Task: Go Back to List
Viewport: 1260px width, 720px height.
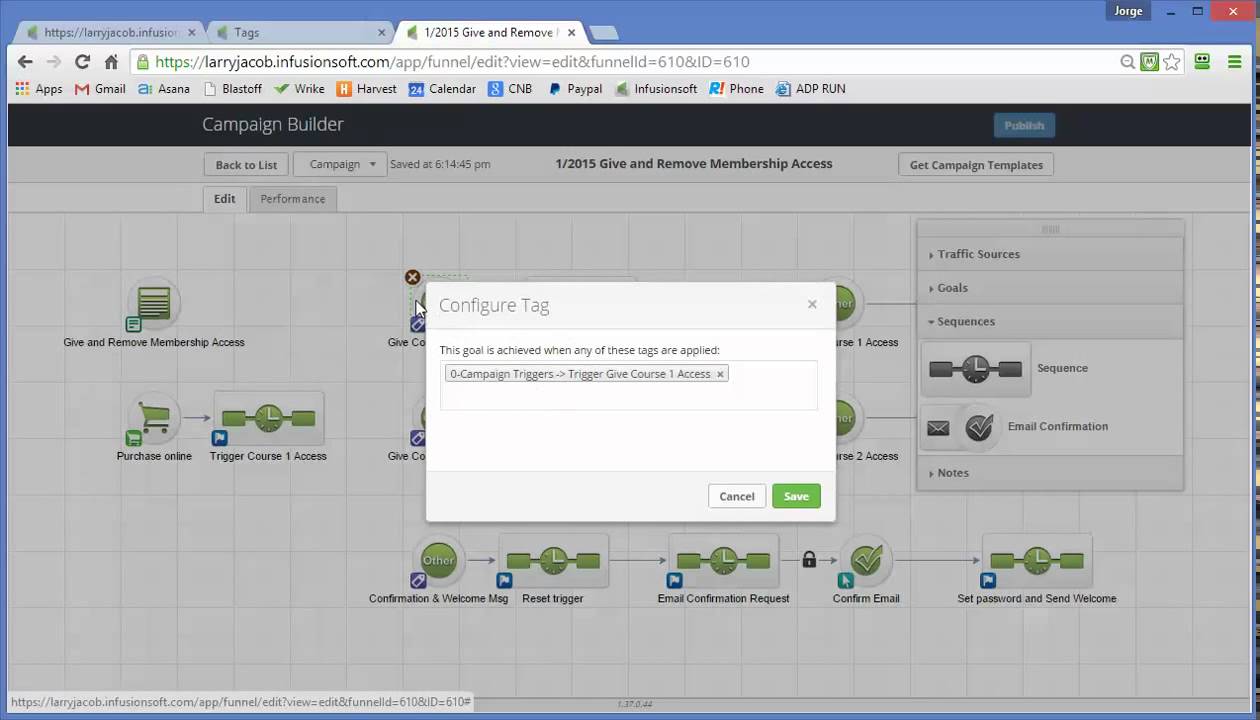Action: coord(246,165)
